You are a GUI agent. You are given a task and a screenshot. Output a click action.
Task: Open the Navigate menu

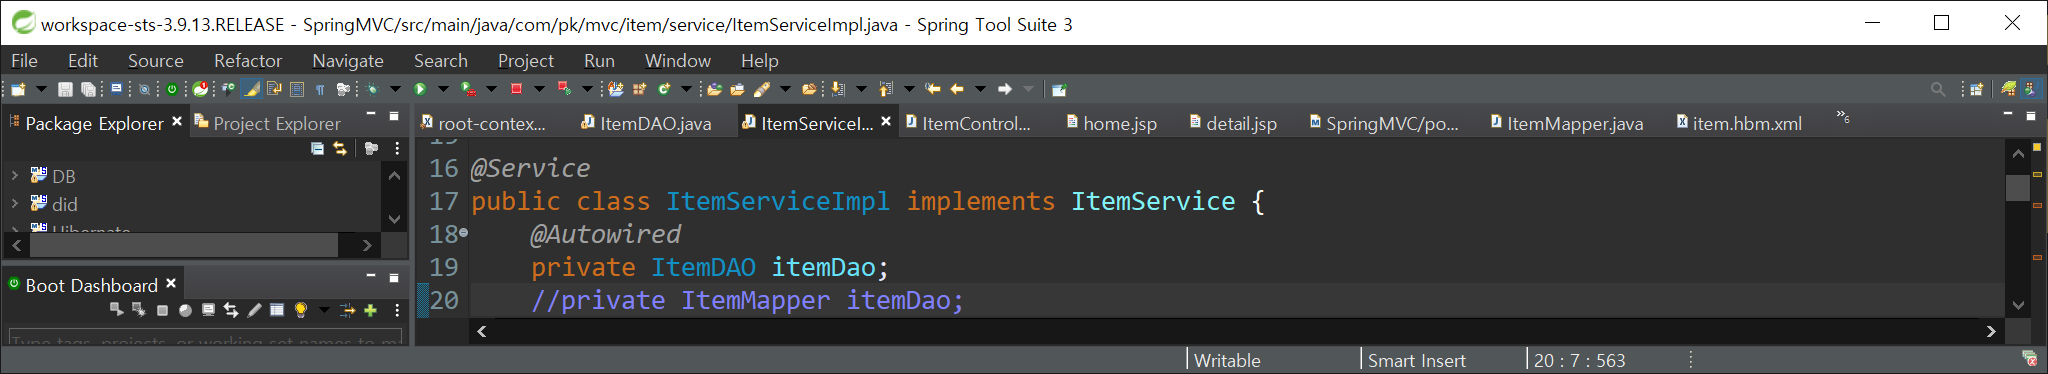click(347, 60)
